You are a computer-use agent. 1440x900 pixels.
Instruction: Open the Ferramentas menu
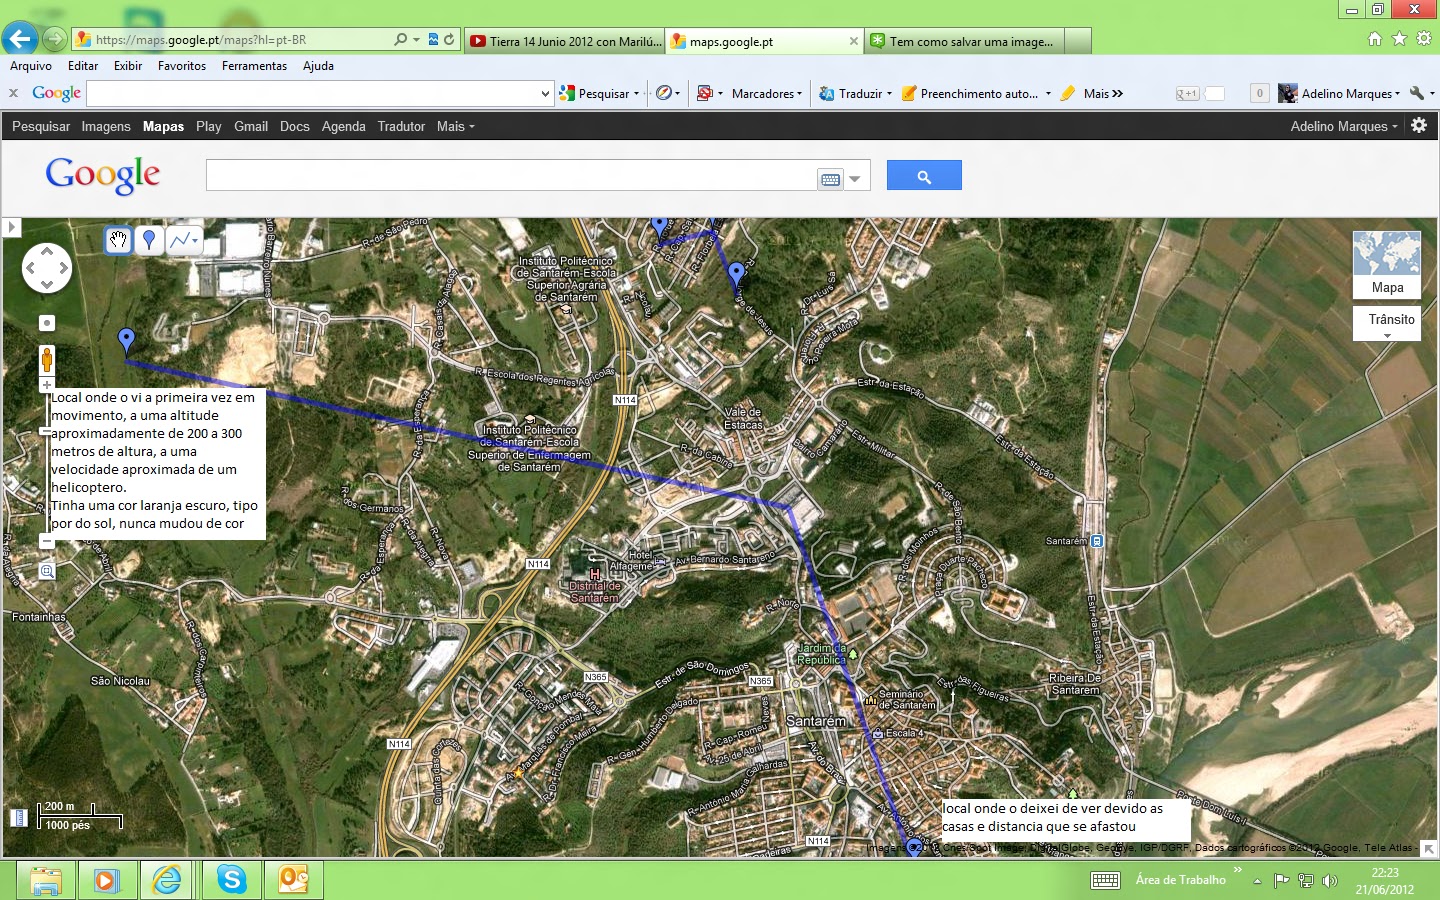coord(254,66)
